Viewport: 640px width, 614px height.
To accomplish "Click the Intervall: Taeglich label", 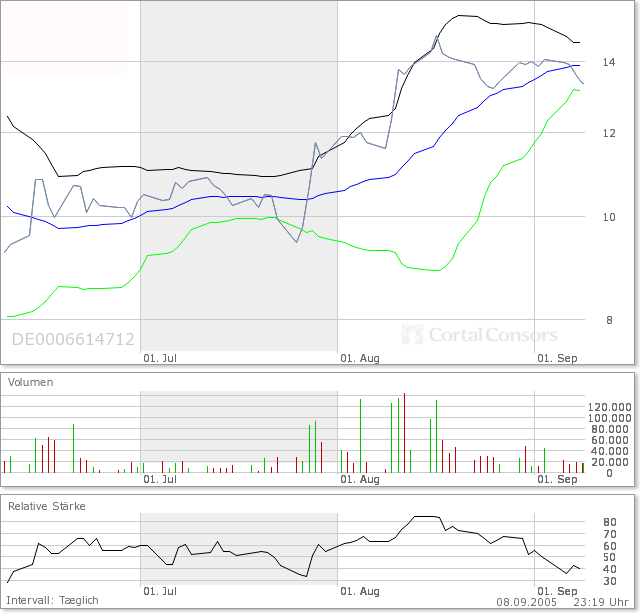I will click(53, 600).
